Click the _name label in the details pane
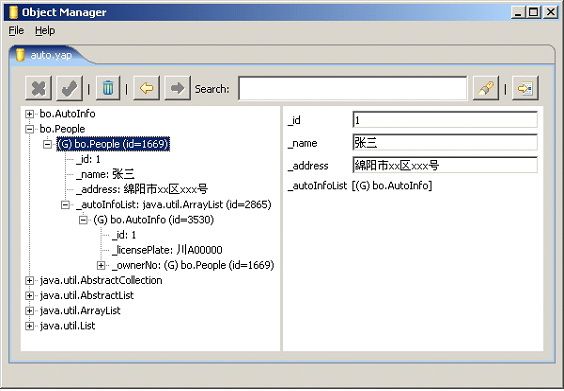564x391 pixels. (x=303, y=143)
